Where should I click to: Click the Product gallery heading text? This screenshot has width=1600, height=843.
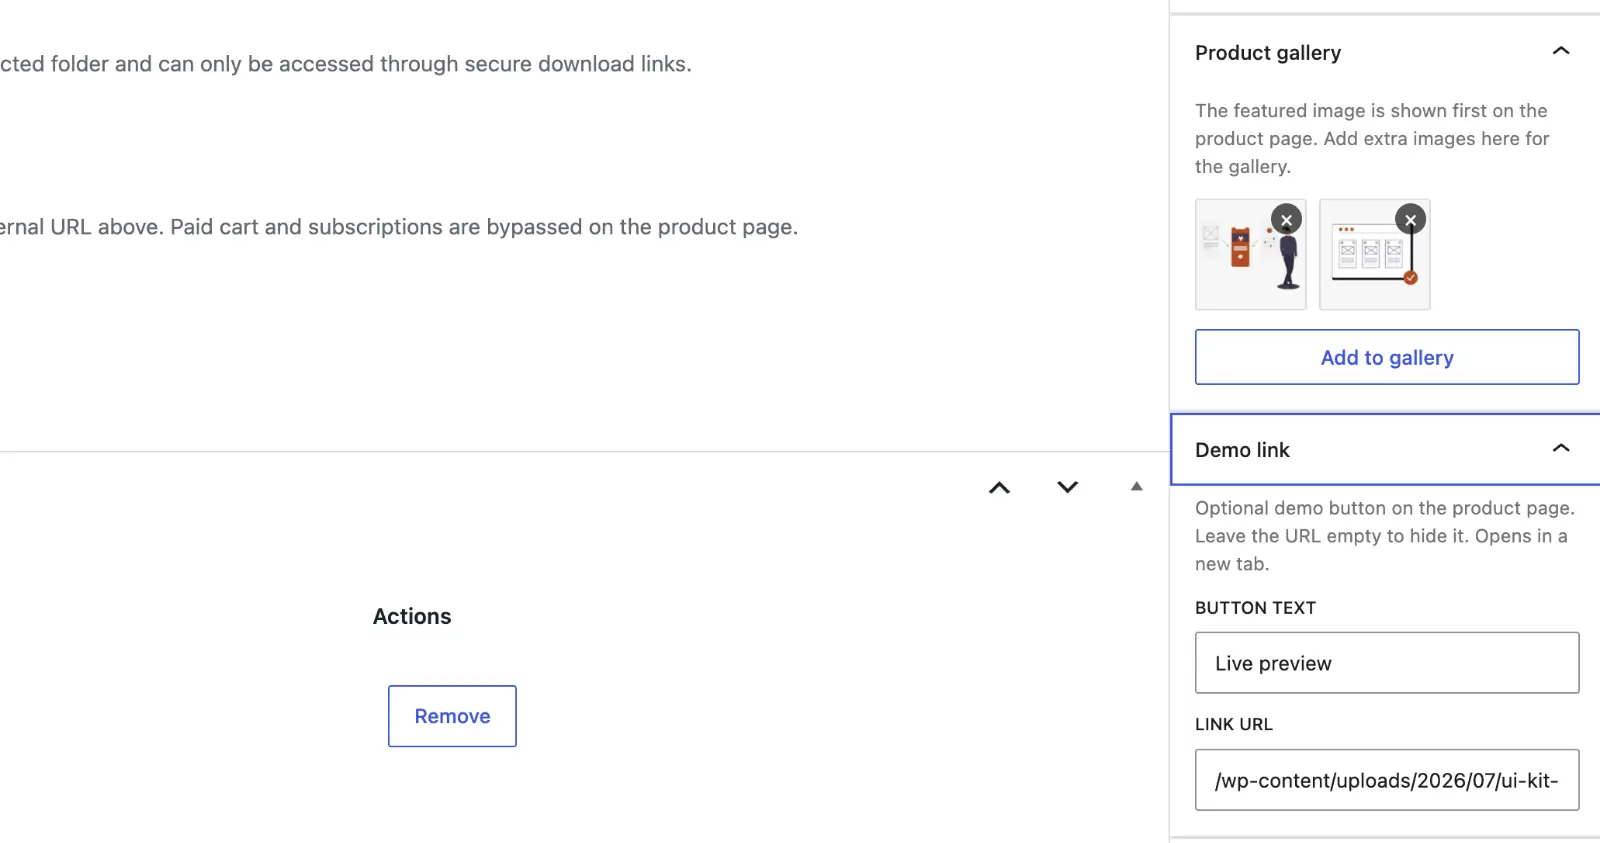tap(1268, 53)
